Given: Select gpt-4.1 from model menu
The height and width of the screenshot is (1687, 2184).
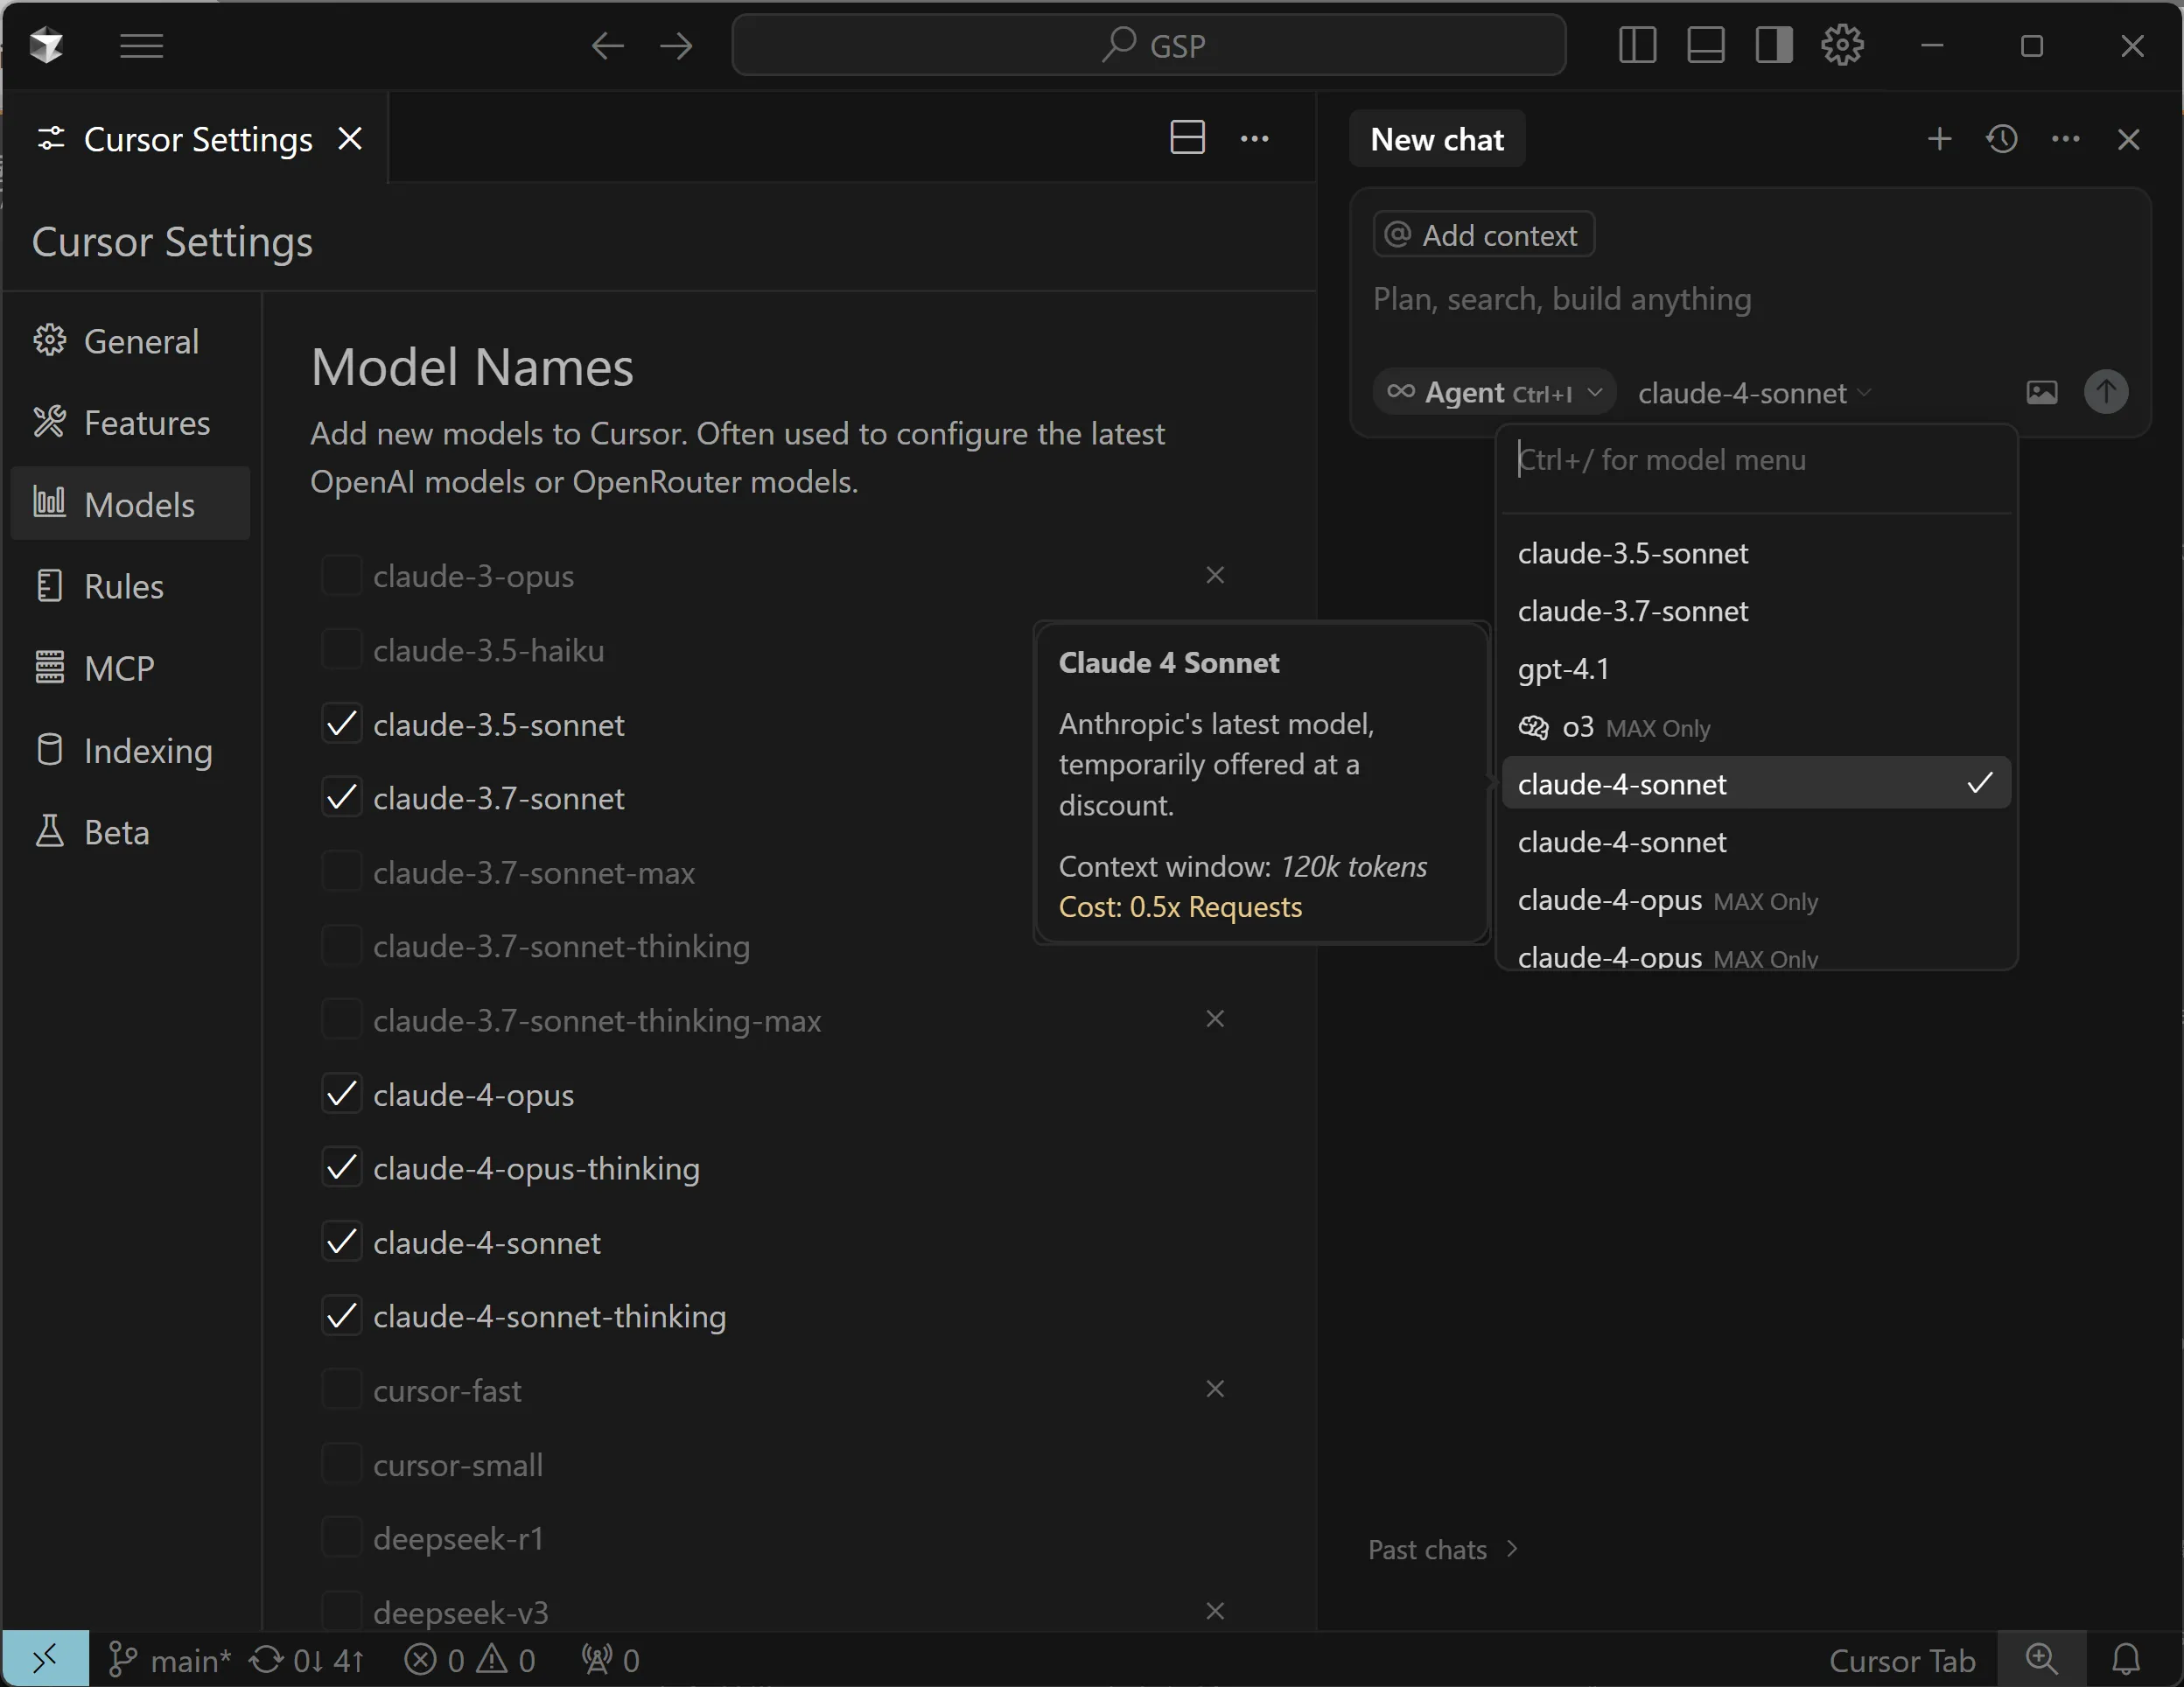Looking at the screenshot, I should [1563, 669].
